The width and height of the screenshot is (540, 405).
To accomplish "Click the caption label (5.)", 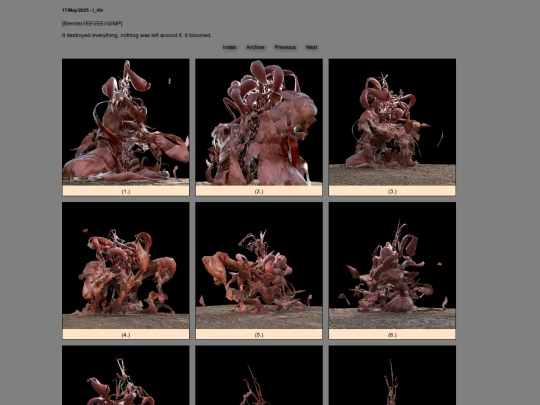I will coord(259,335).
